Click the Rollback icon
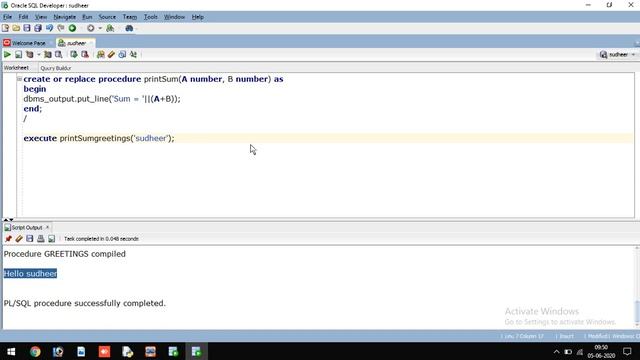 85,54
